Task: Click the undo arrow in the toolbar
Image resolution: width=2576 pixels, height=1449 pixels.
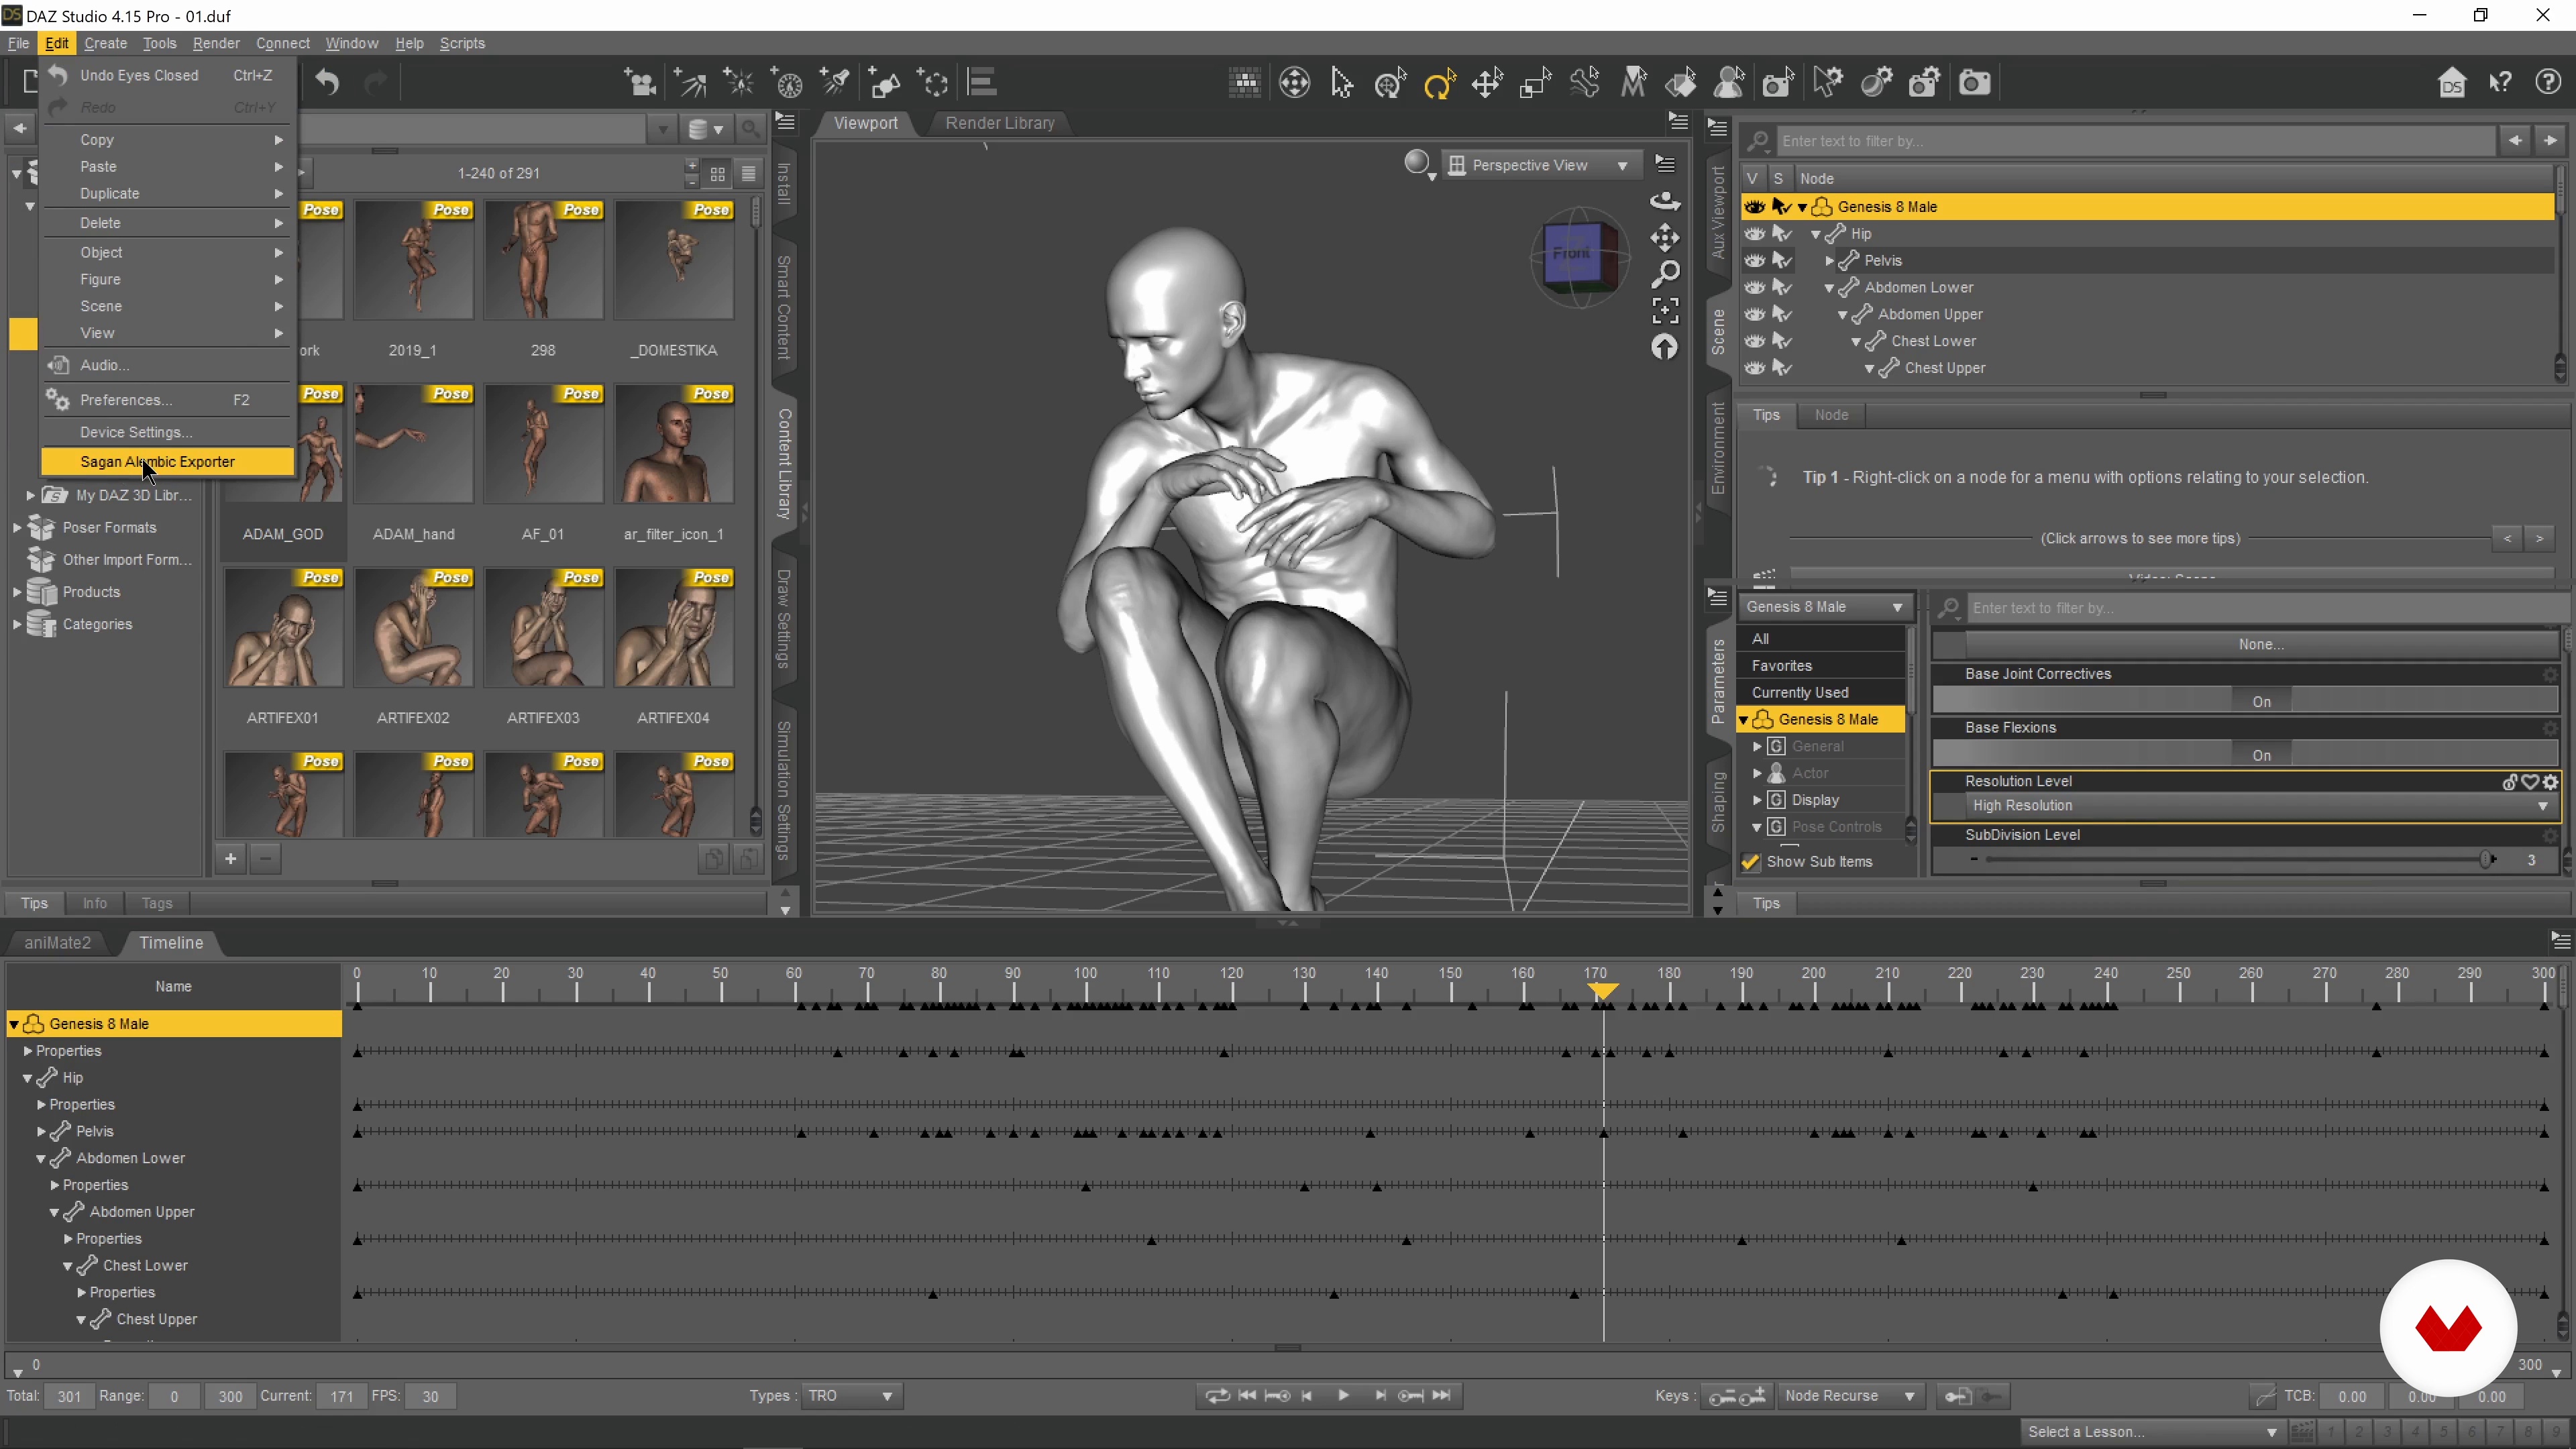Action: pos(327,83)
